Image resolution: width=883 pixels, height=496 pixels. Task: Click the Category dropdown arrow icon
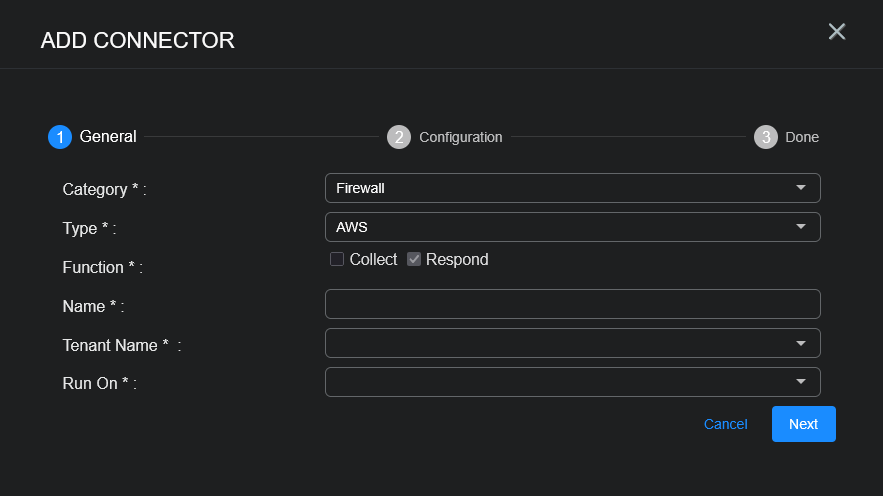(801, 188)
